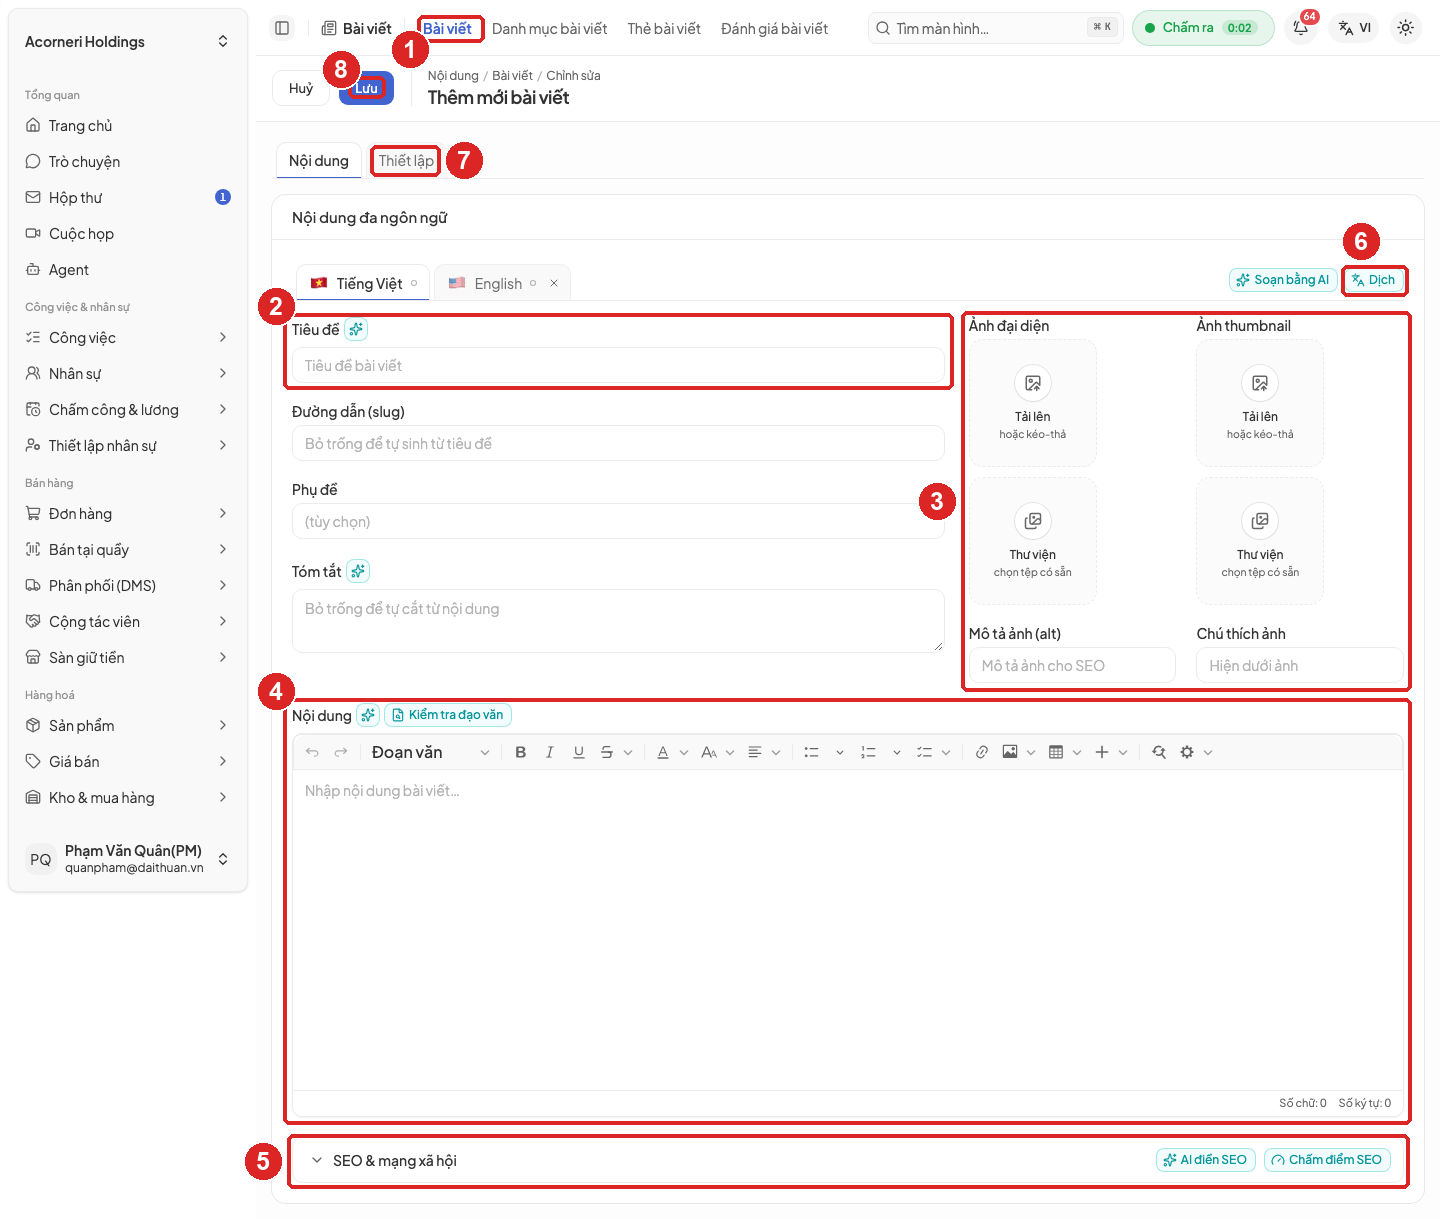Viewport: 1440px width, 1219px height.
Task: Open the Đánh giá bài viết tab
Action: click(x=774, y=29)
